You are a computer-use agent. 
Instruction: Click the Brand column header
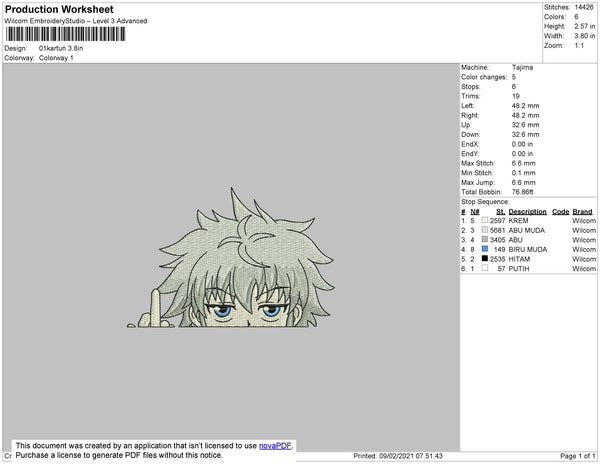pos(582,212)
